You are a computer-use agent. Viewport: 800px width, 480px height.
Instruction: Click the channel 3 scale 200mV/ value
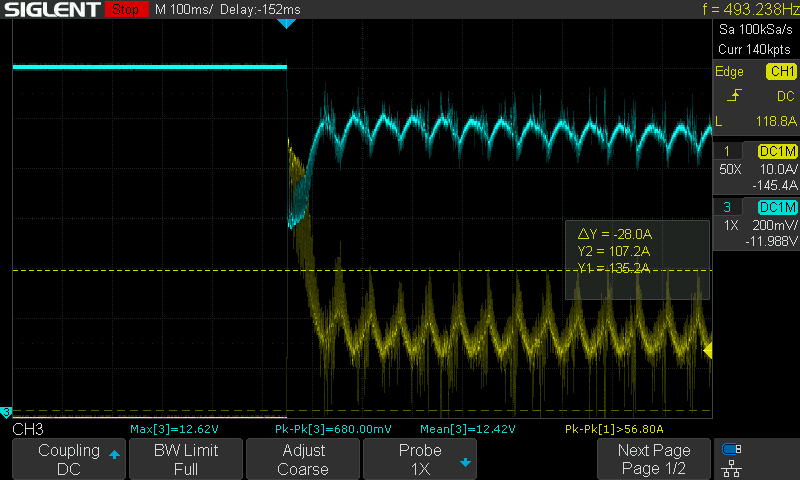[x=774, y=225]
